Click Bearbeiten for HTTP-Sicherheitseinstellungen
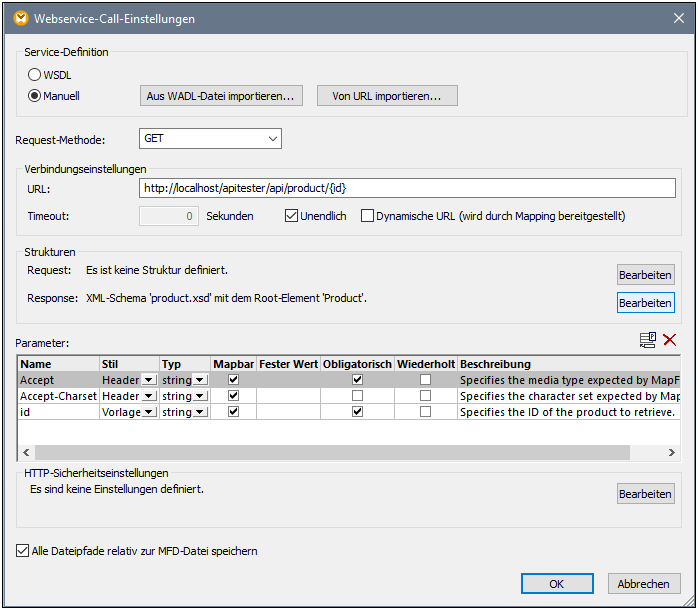 click(x=645, y=494)
